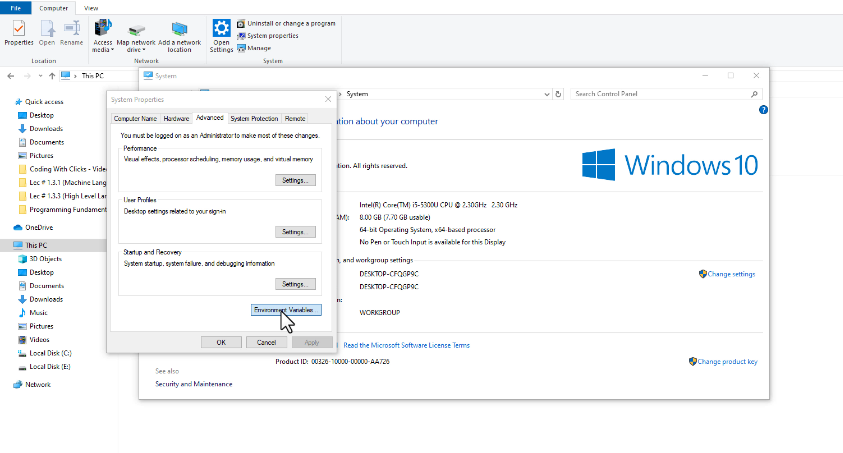Click the Properties ribbon icon
The height and width of the screenshot is (453, 843).
click(x=19, y=33)
